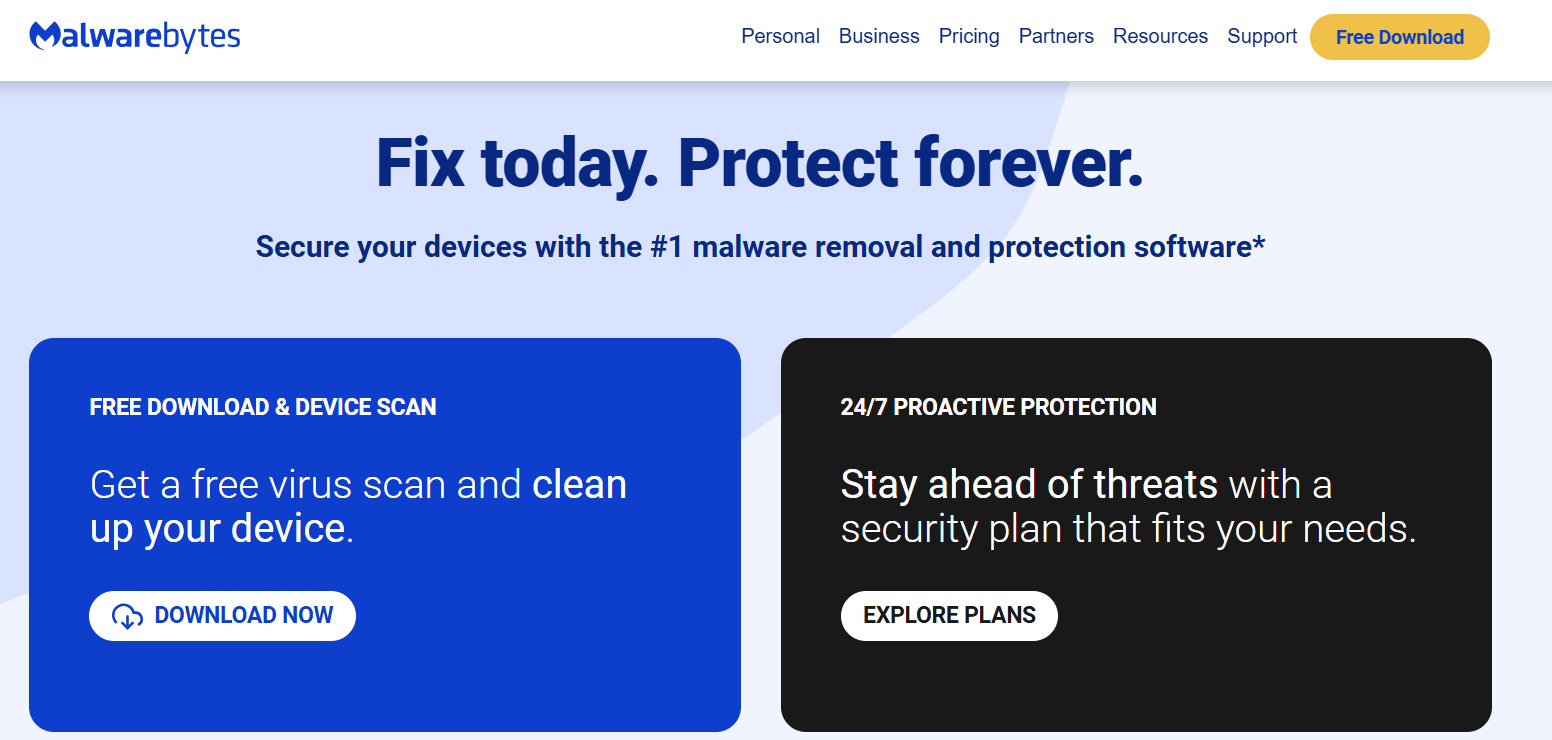Click the Malwarebytes logo

[135, 36]
